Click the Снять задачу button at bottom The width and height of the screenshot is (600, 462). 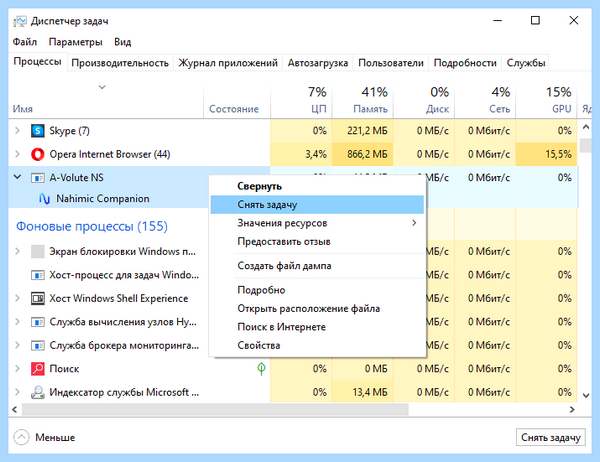[551, 437]
